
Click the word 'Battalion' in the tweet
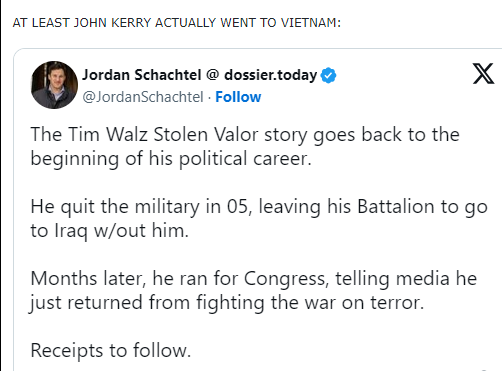[396, 207]
